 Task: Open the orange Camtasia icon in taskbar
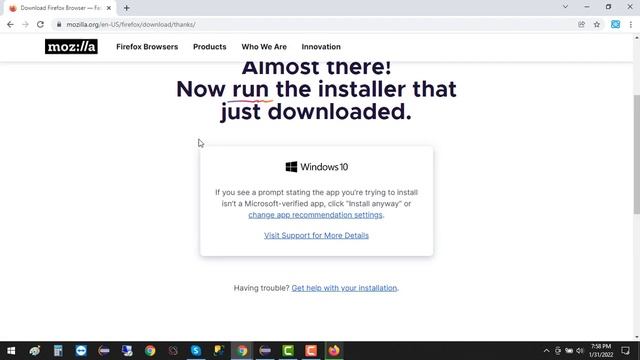pyautogui.click(x=311, y=351)
